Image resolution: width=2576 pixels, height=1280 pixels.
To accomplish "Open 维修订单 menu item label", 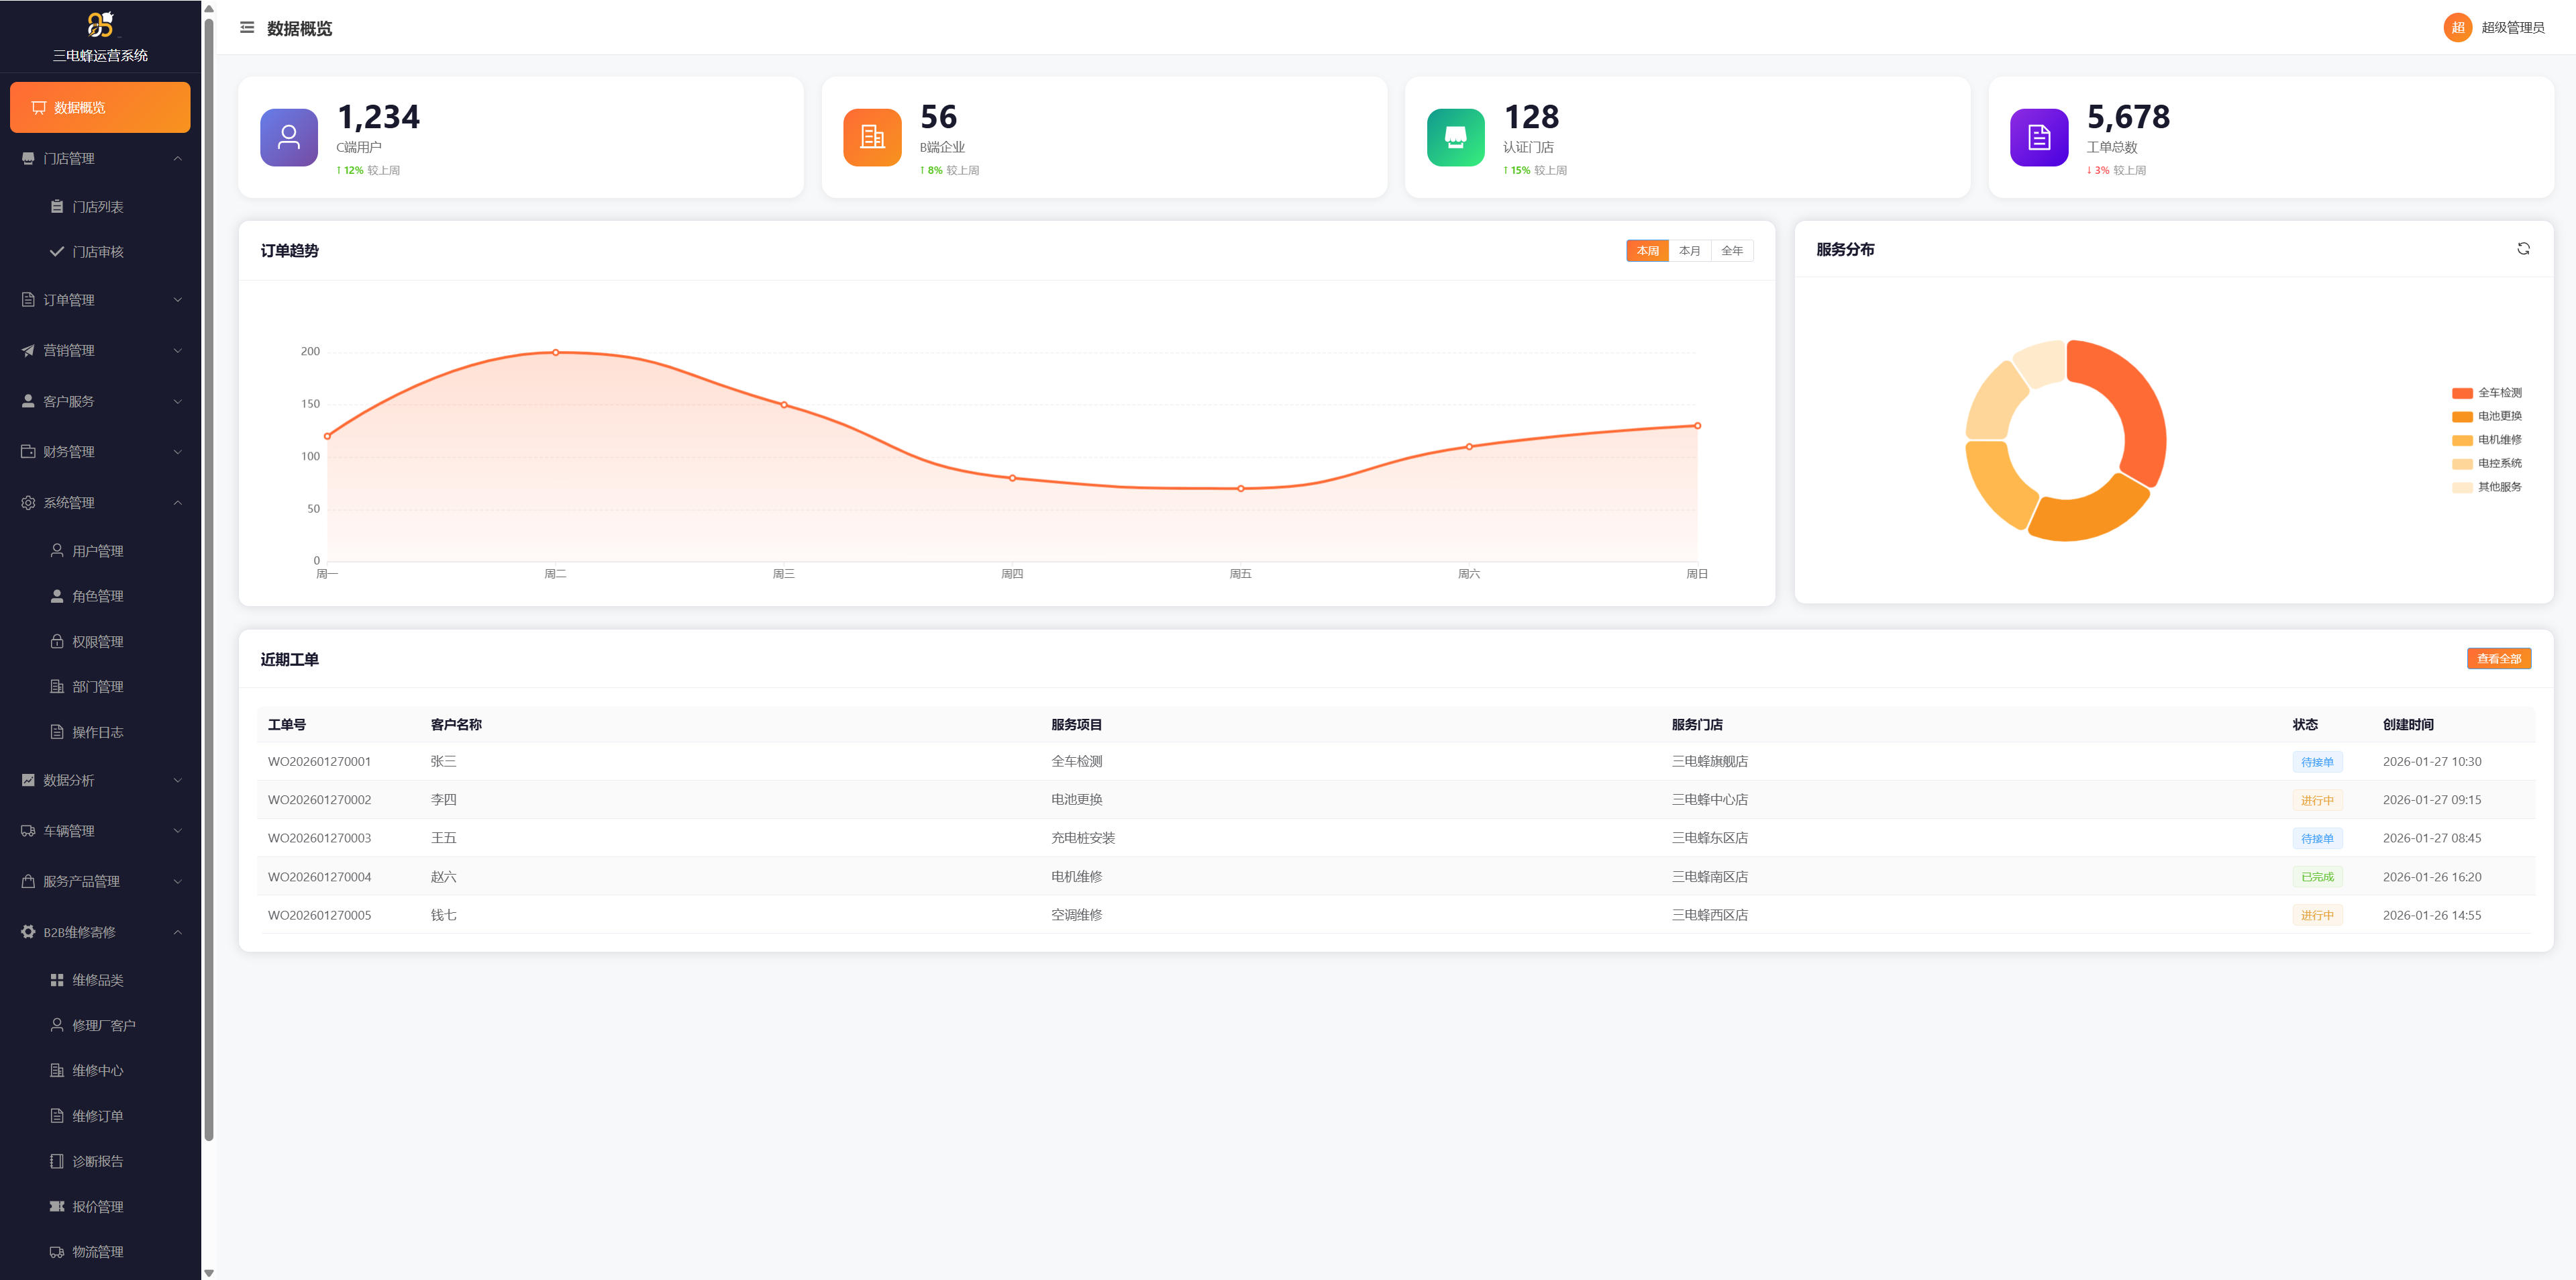I will (98, 1116).
